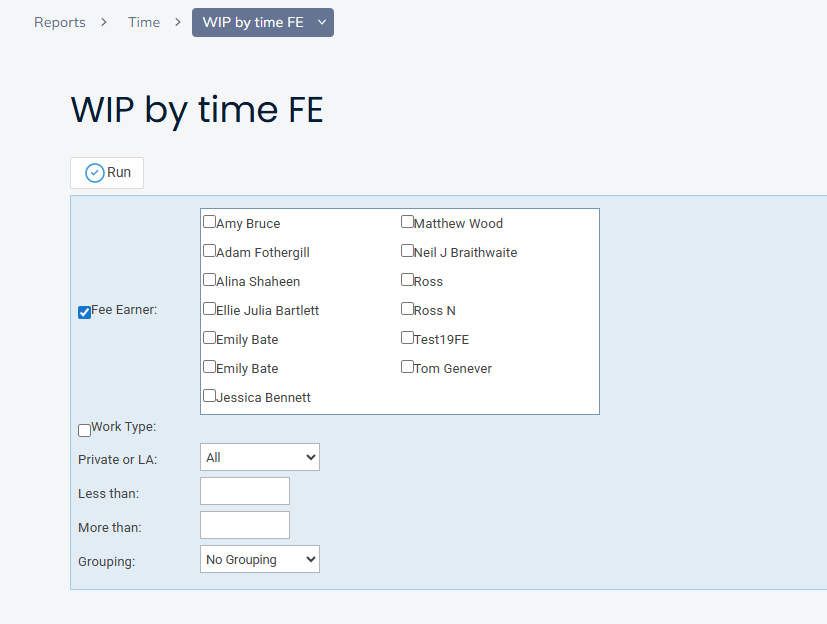Enable the Work Type filter checkbox
This screenshot has width=827, height=624.
pos(85,430)
